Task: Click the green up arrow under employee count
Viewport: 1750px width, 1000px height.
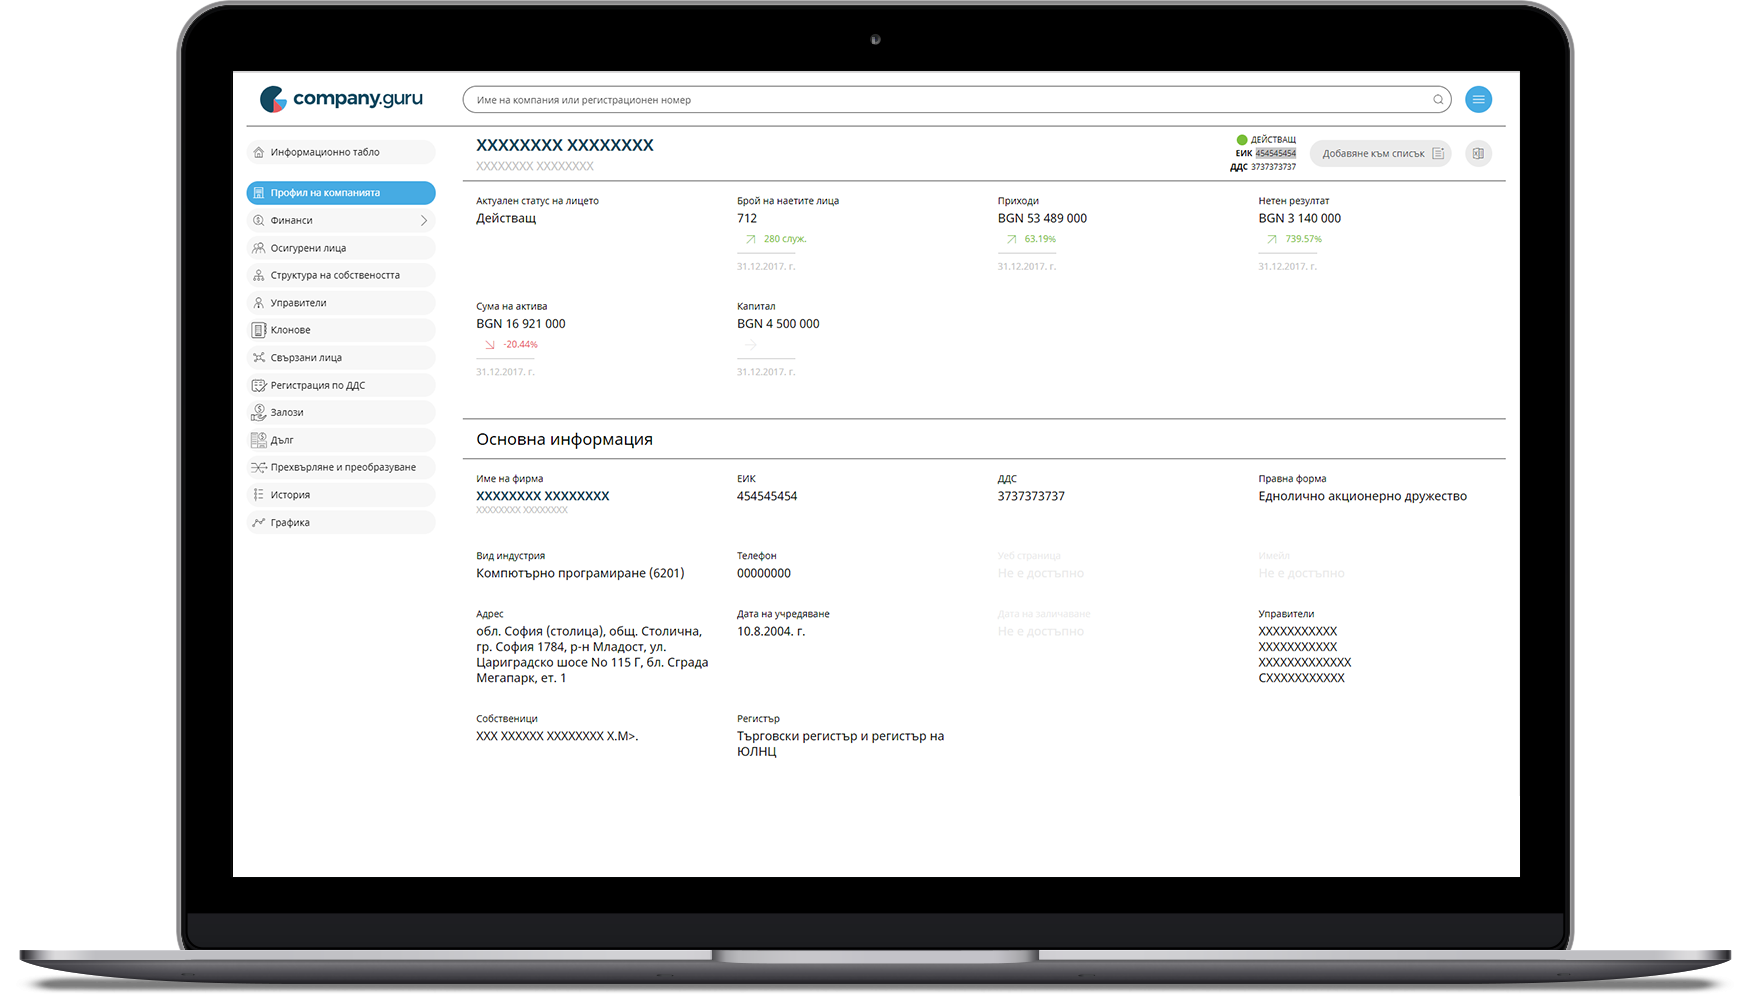Action: tap(750, 239)
